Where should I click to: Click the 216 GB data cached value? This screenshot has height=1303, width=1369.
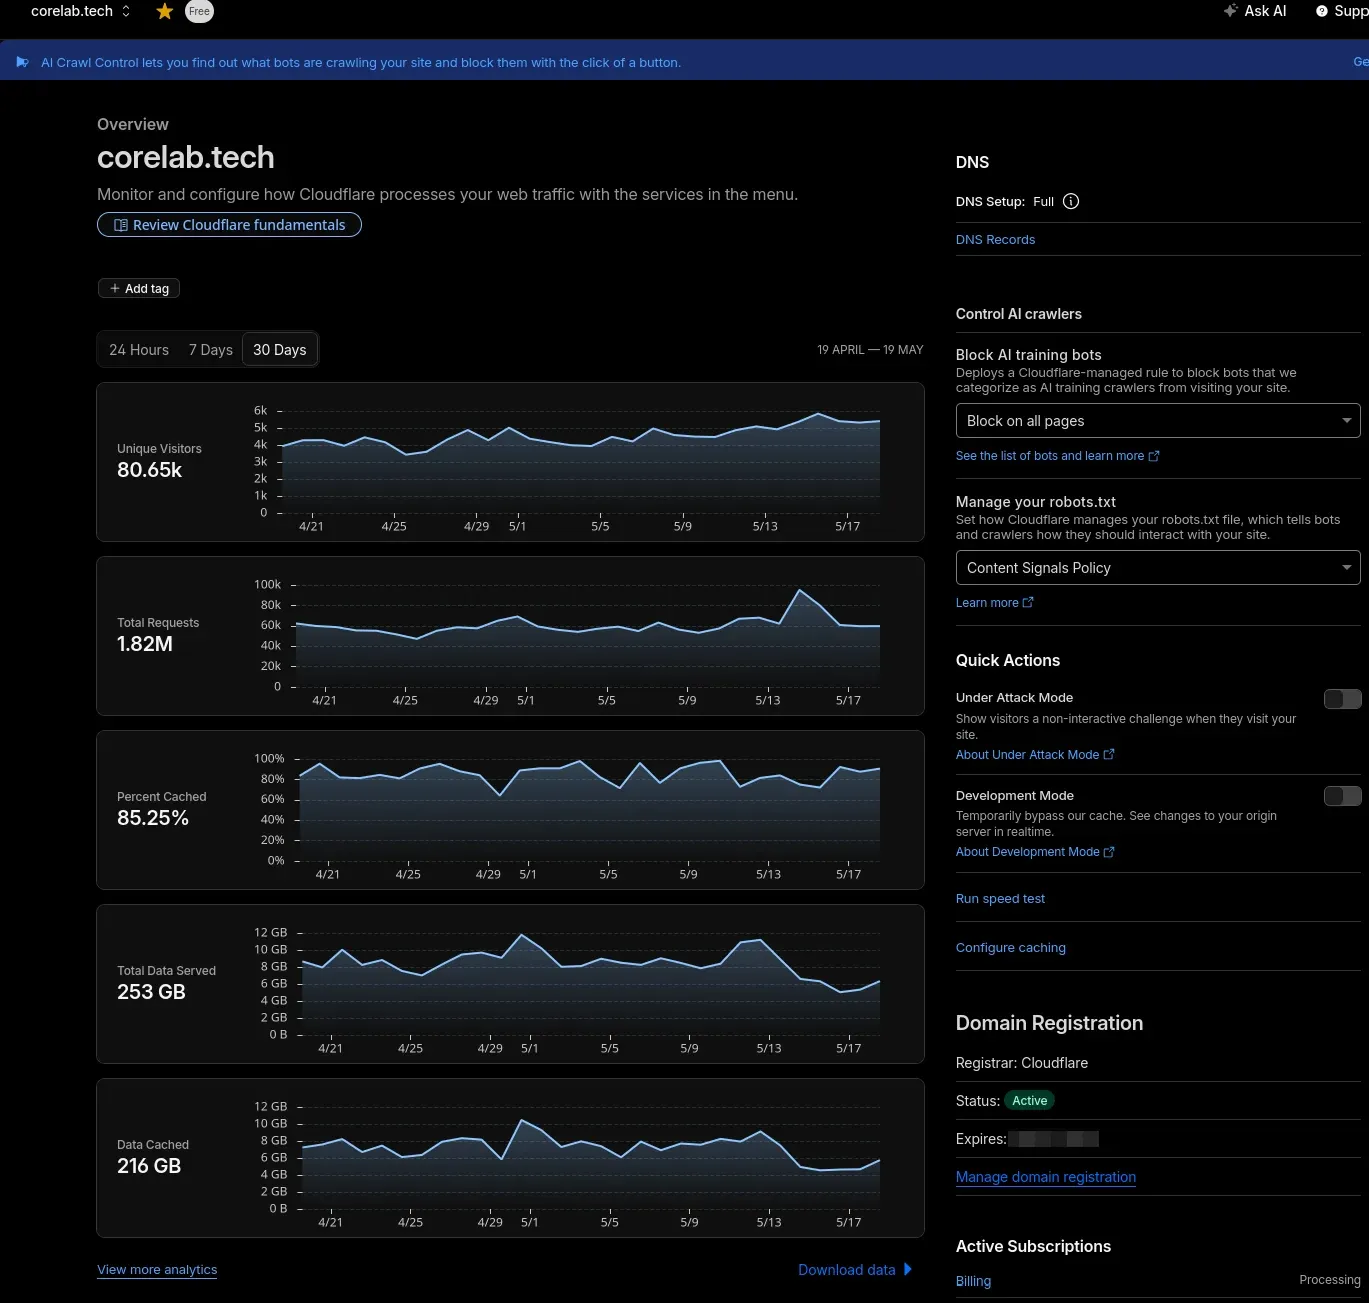coord(149,1166)
